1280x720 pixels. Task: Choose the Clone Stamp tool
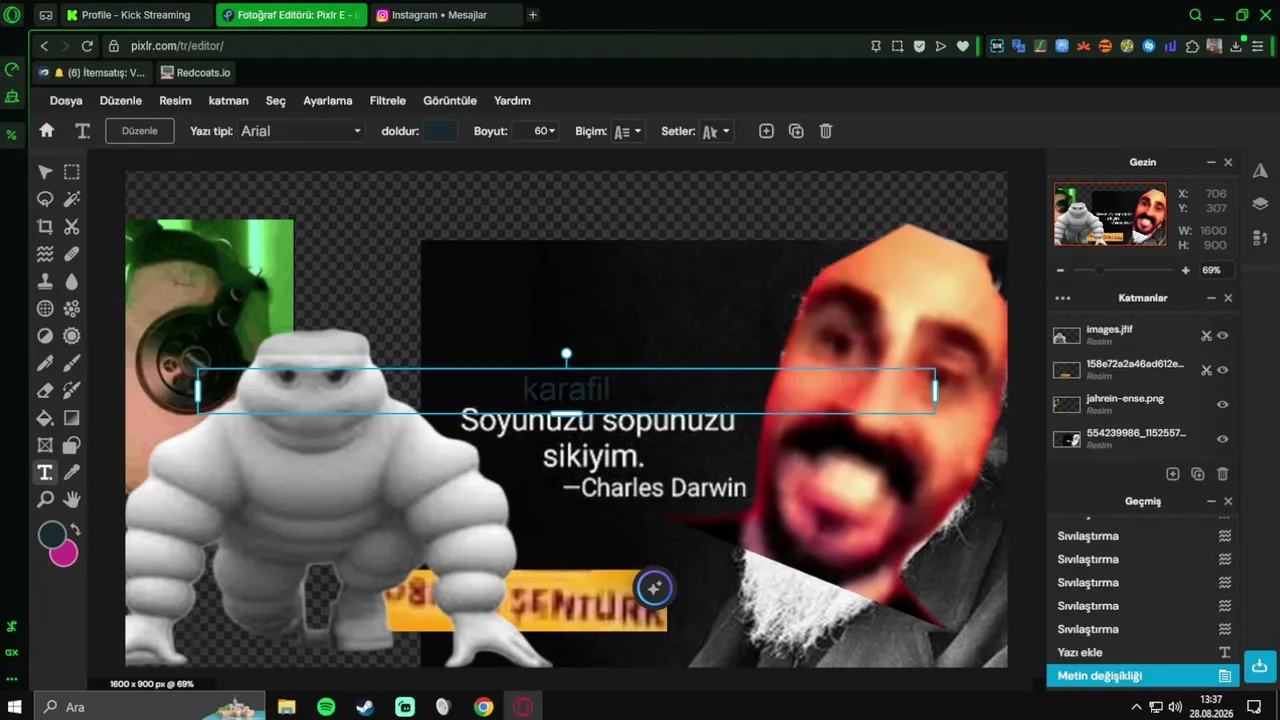point(45,282)
